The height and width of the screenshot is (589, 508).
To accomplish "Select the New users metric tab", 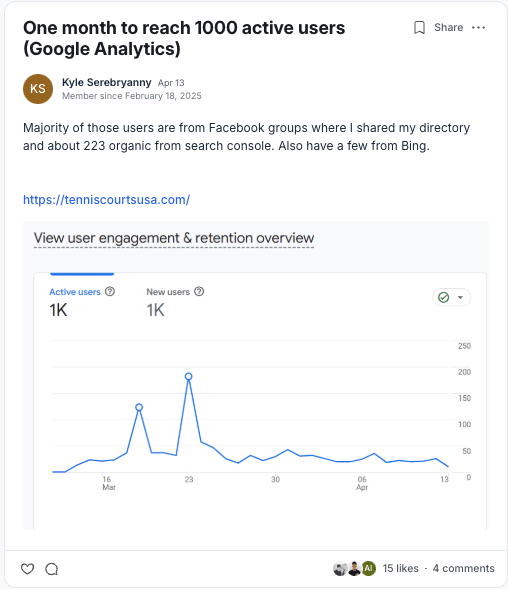I will (175, 302).
